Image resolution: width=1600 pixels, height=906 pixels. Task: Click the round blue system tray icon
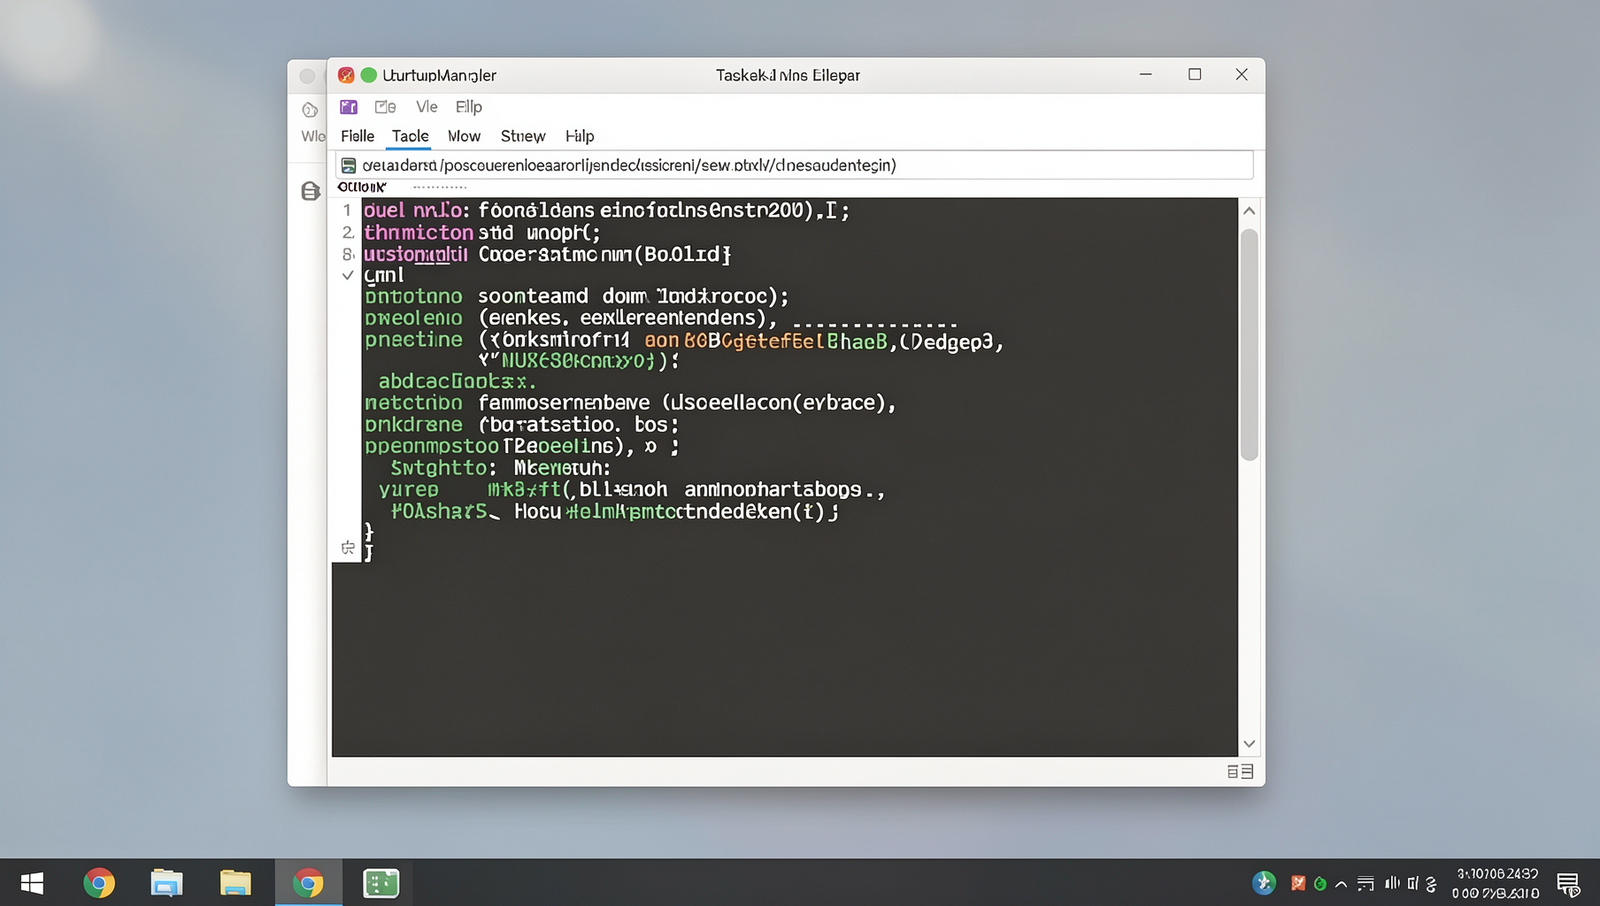[1264, 883]
